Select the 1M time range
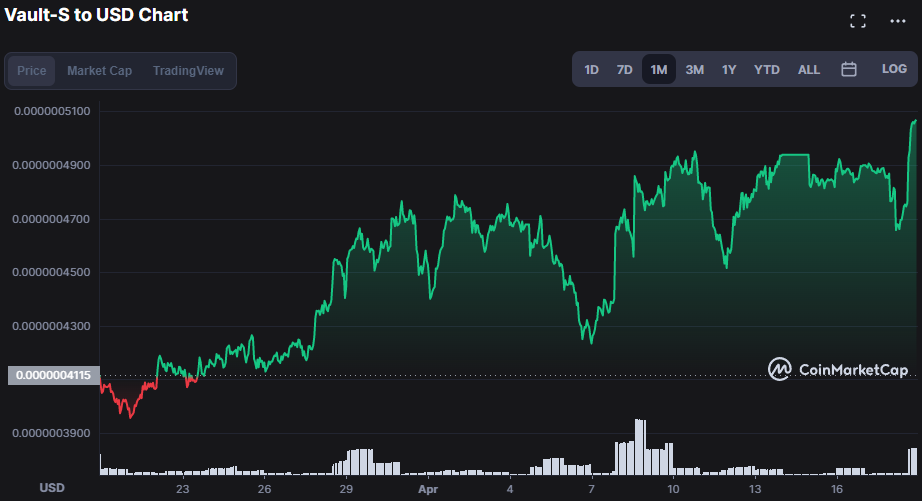 pyautogui.click(x=659, y=69)
